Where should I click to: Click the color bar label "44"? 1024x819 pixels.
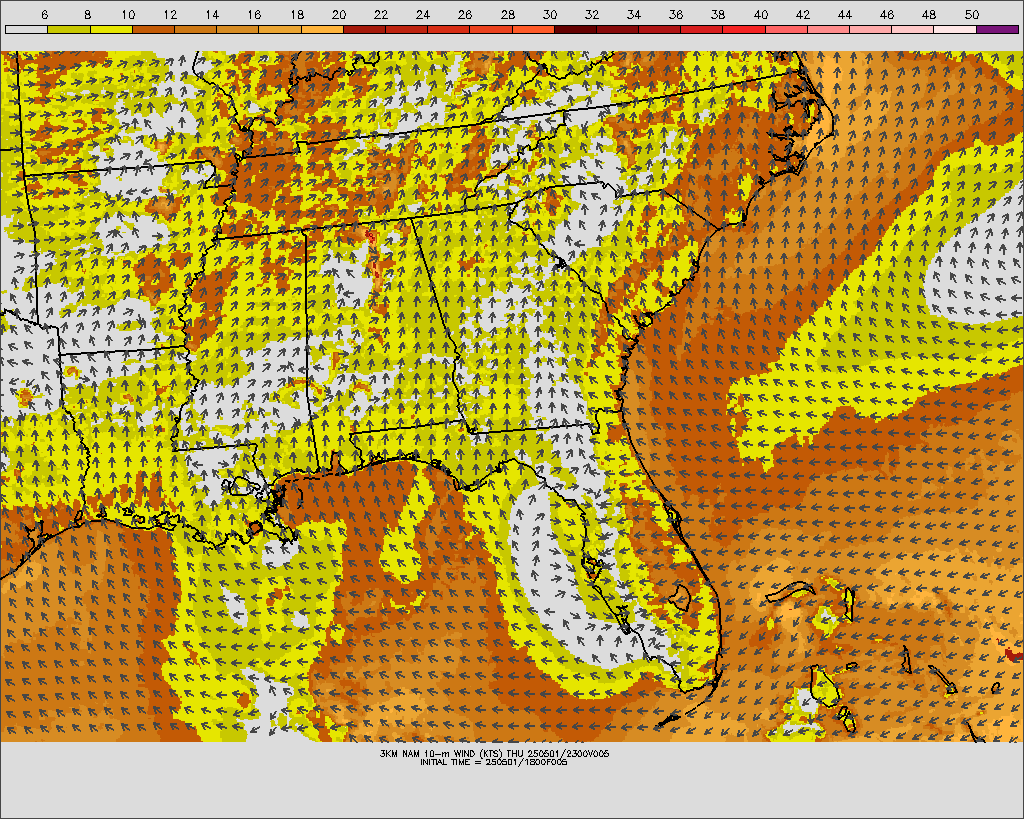(845, 14)
